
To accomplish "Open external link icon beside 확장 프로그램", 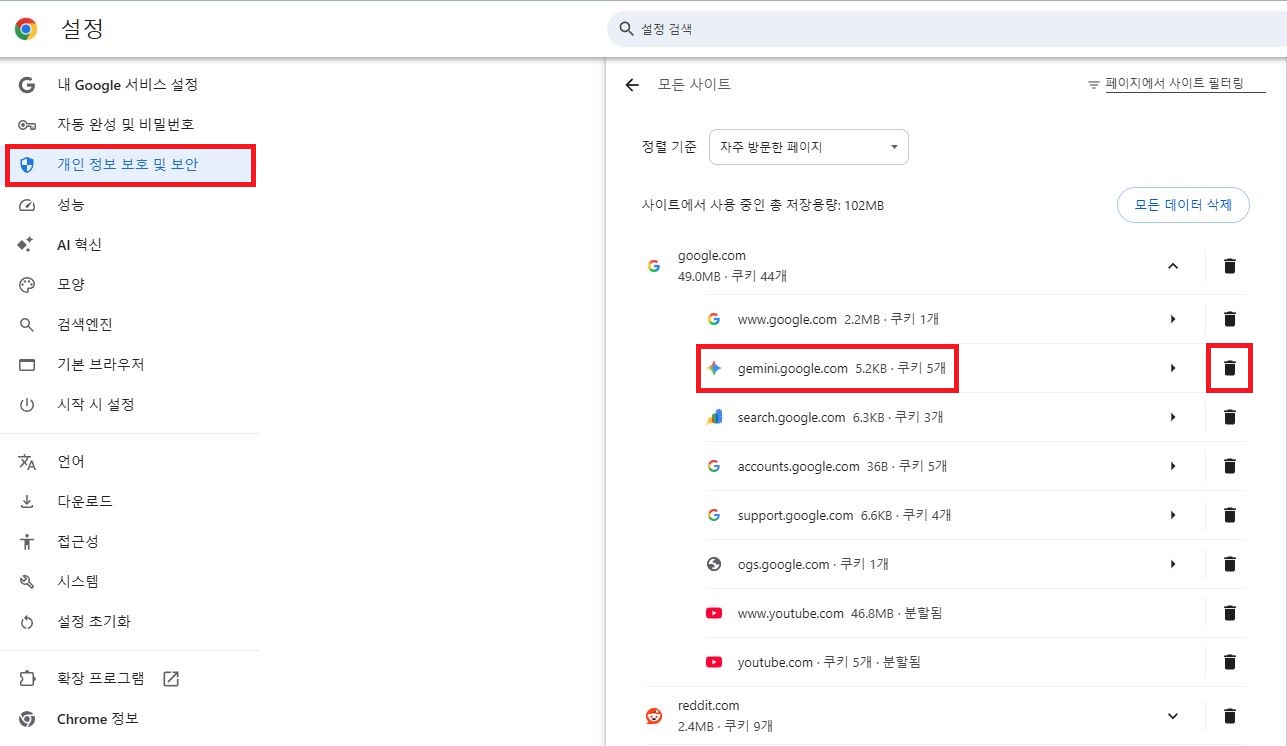I will [171, 679].
